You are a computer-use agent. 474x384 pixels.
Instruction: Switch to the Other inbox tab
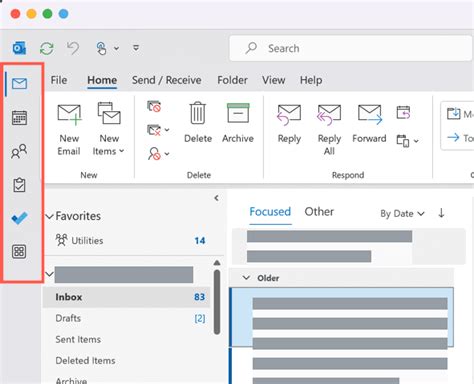tap(319, 212)
